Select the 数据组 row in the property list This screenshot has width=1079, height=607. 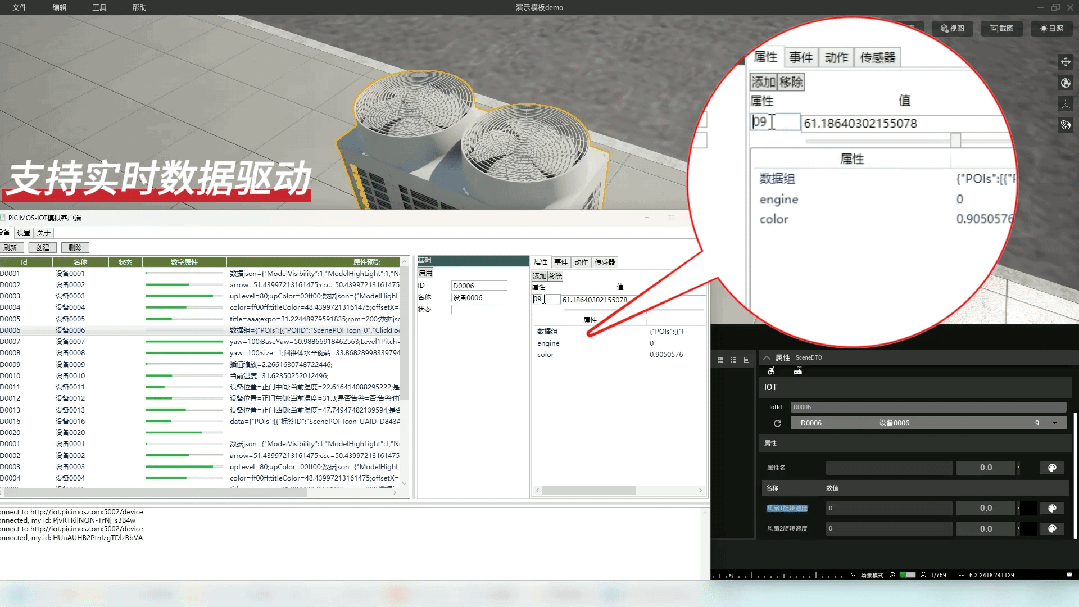click(618, 331)
